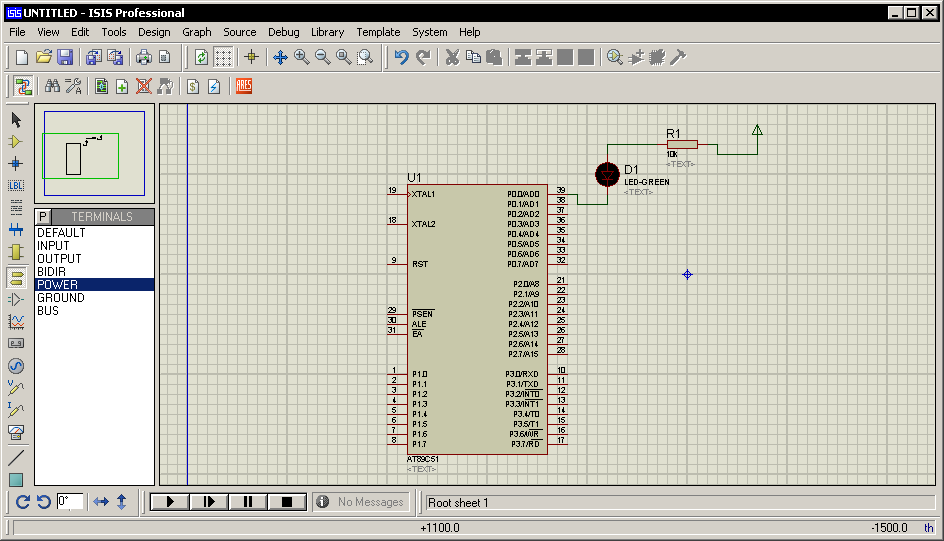The width and height of the screenshot is (944, 541).
Task: Center view with the pan icon
Action: coord(280,57)
